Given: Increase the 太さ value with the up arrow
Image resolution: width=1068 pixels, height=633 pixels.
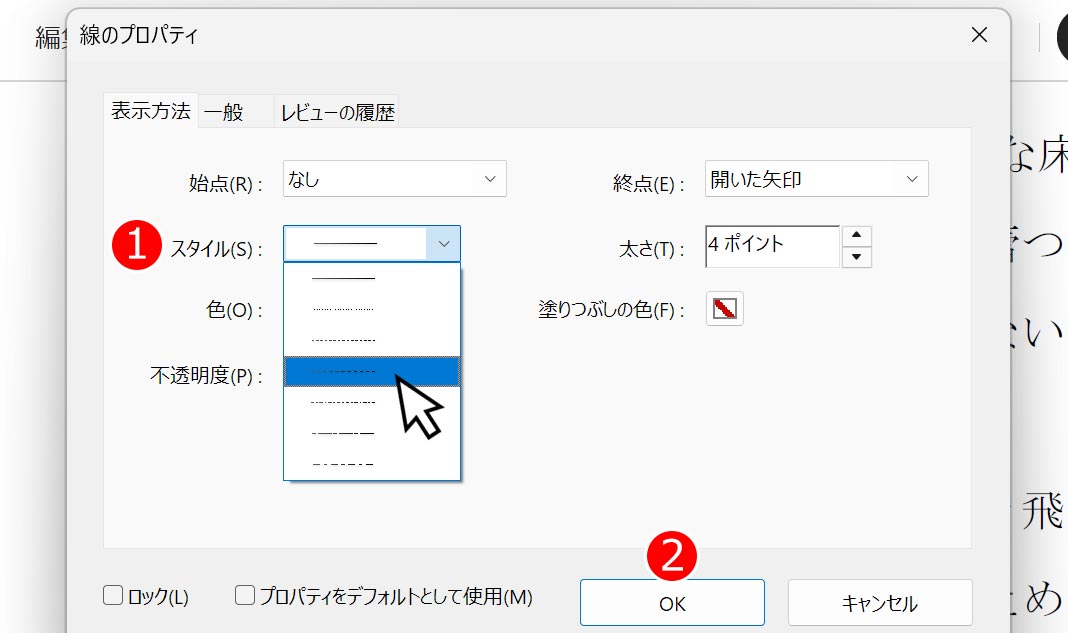Looking at the screenshot, I should pyautogui.click(x=857, y=235).
